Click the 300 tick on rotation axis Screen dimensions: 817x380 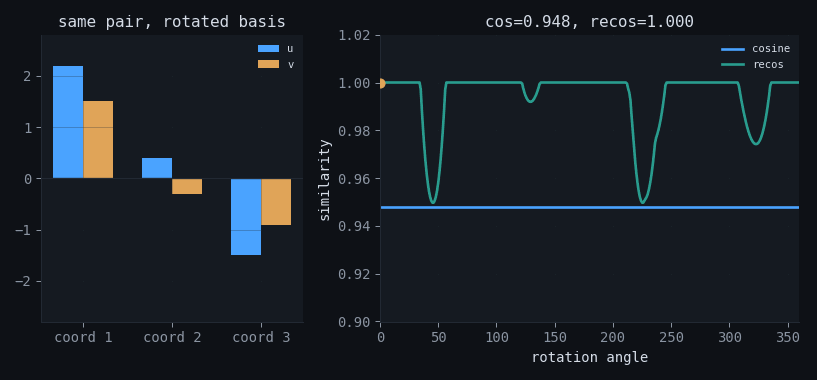click(729, 338)
